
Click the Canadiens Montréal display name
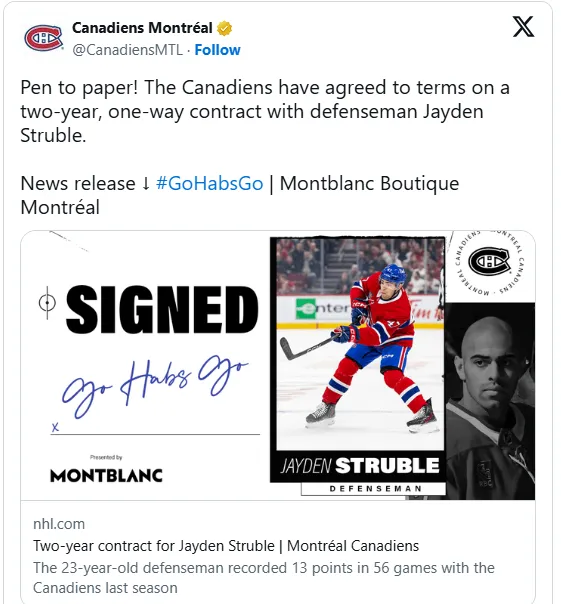pos(142,28)
